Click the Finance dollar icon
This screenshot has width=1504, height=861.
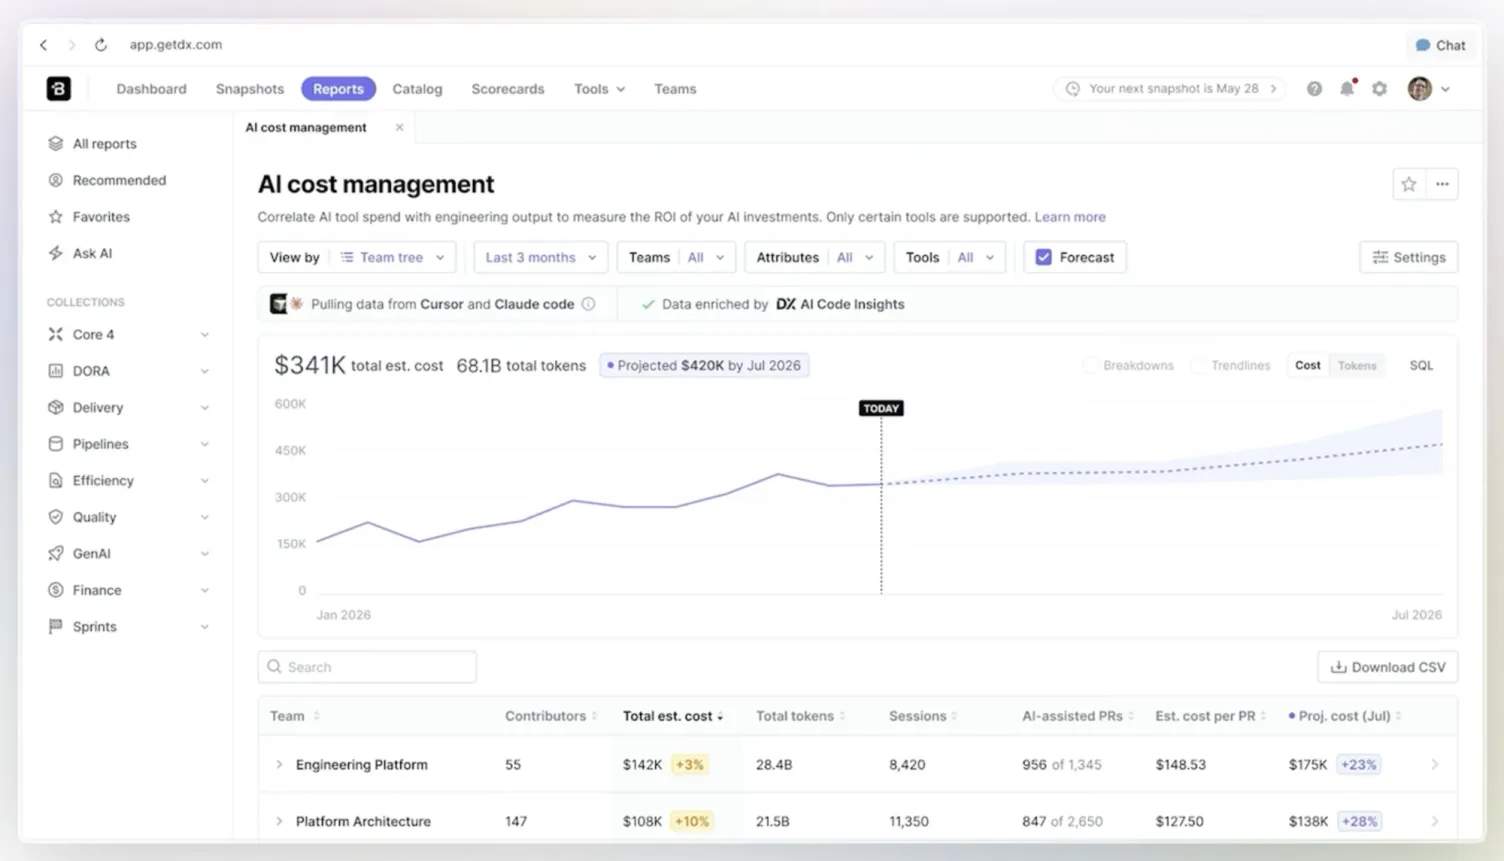(56, 590)
